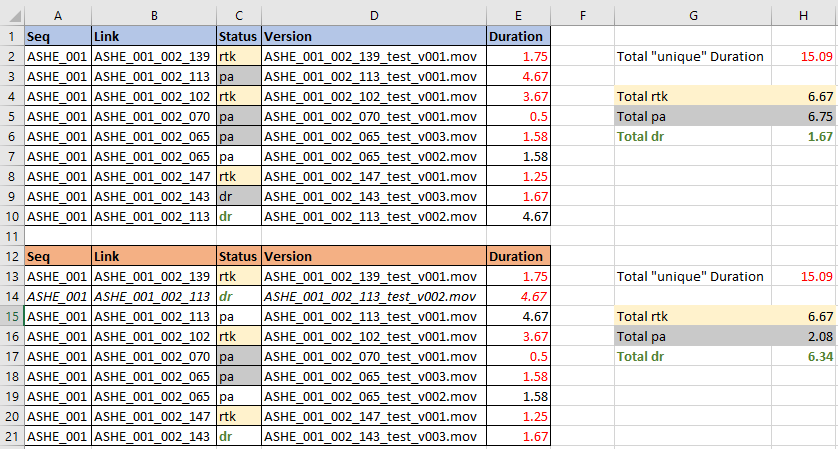This screenshot has width=838, height=449.
Task: Select Total pa value 2.08
Action: [803, 336]
